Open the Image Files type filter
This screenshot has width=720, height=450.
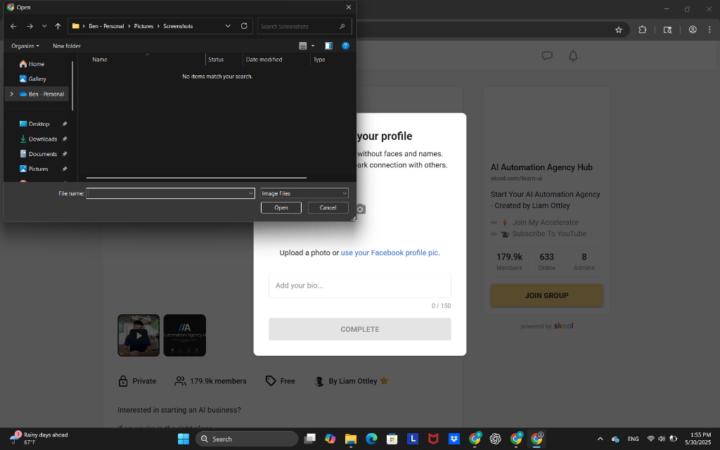(x=304, y=193)
